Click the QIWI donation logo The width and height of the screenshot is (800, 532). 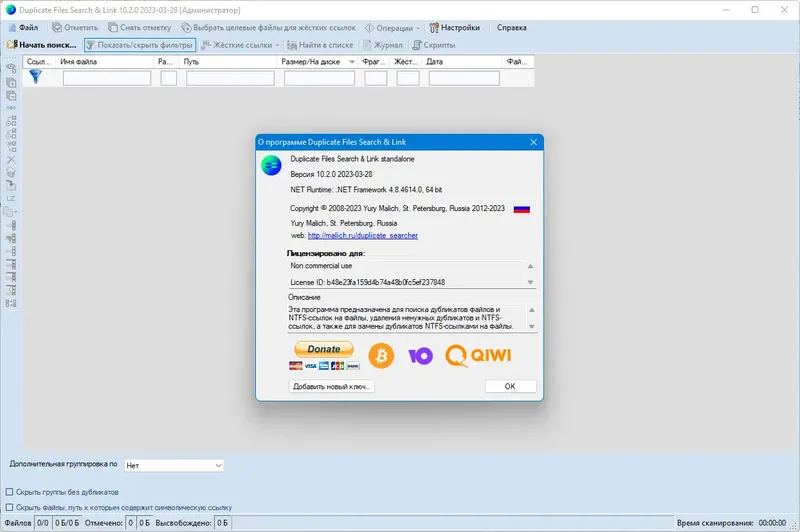click(x=478, y=356)
